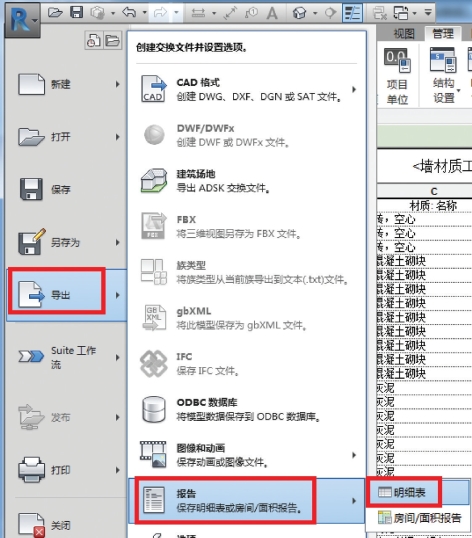The image size is (472, 538).
Task: Expand the undo history dropdown arrow
Action: (x=145, y=13)
